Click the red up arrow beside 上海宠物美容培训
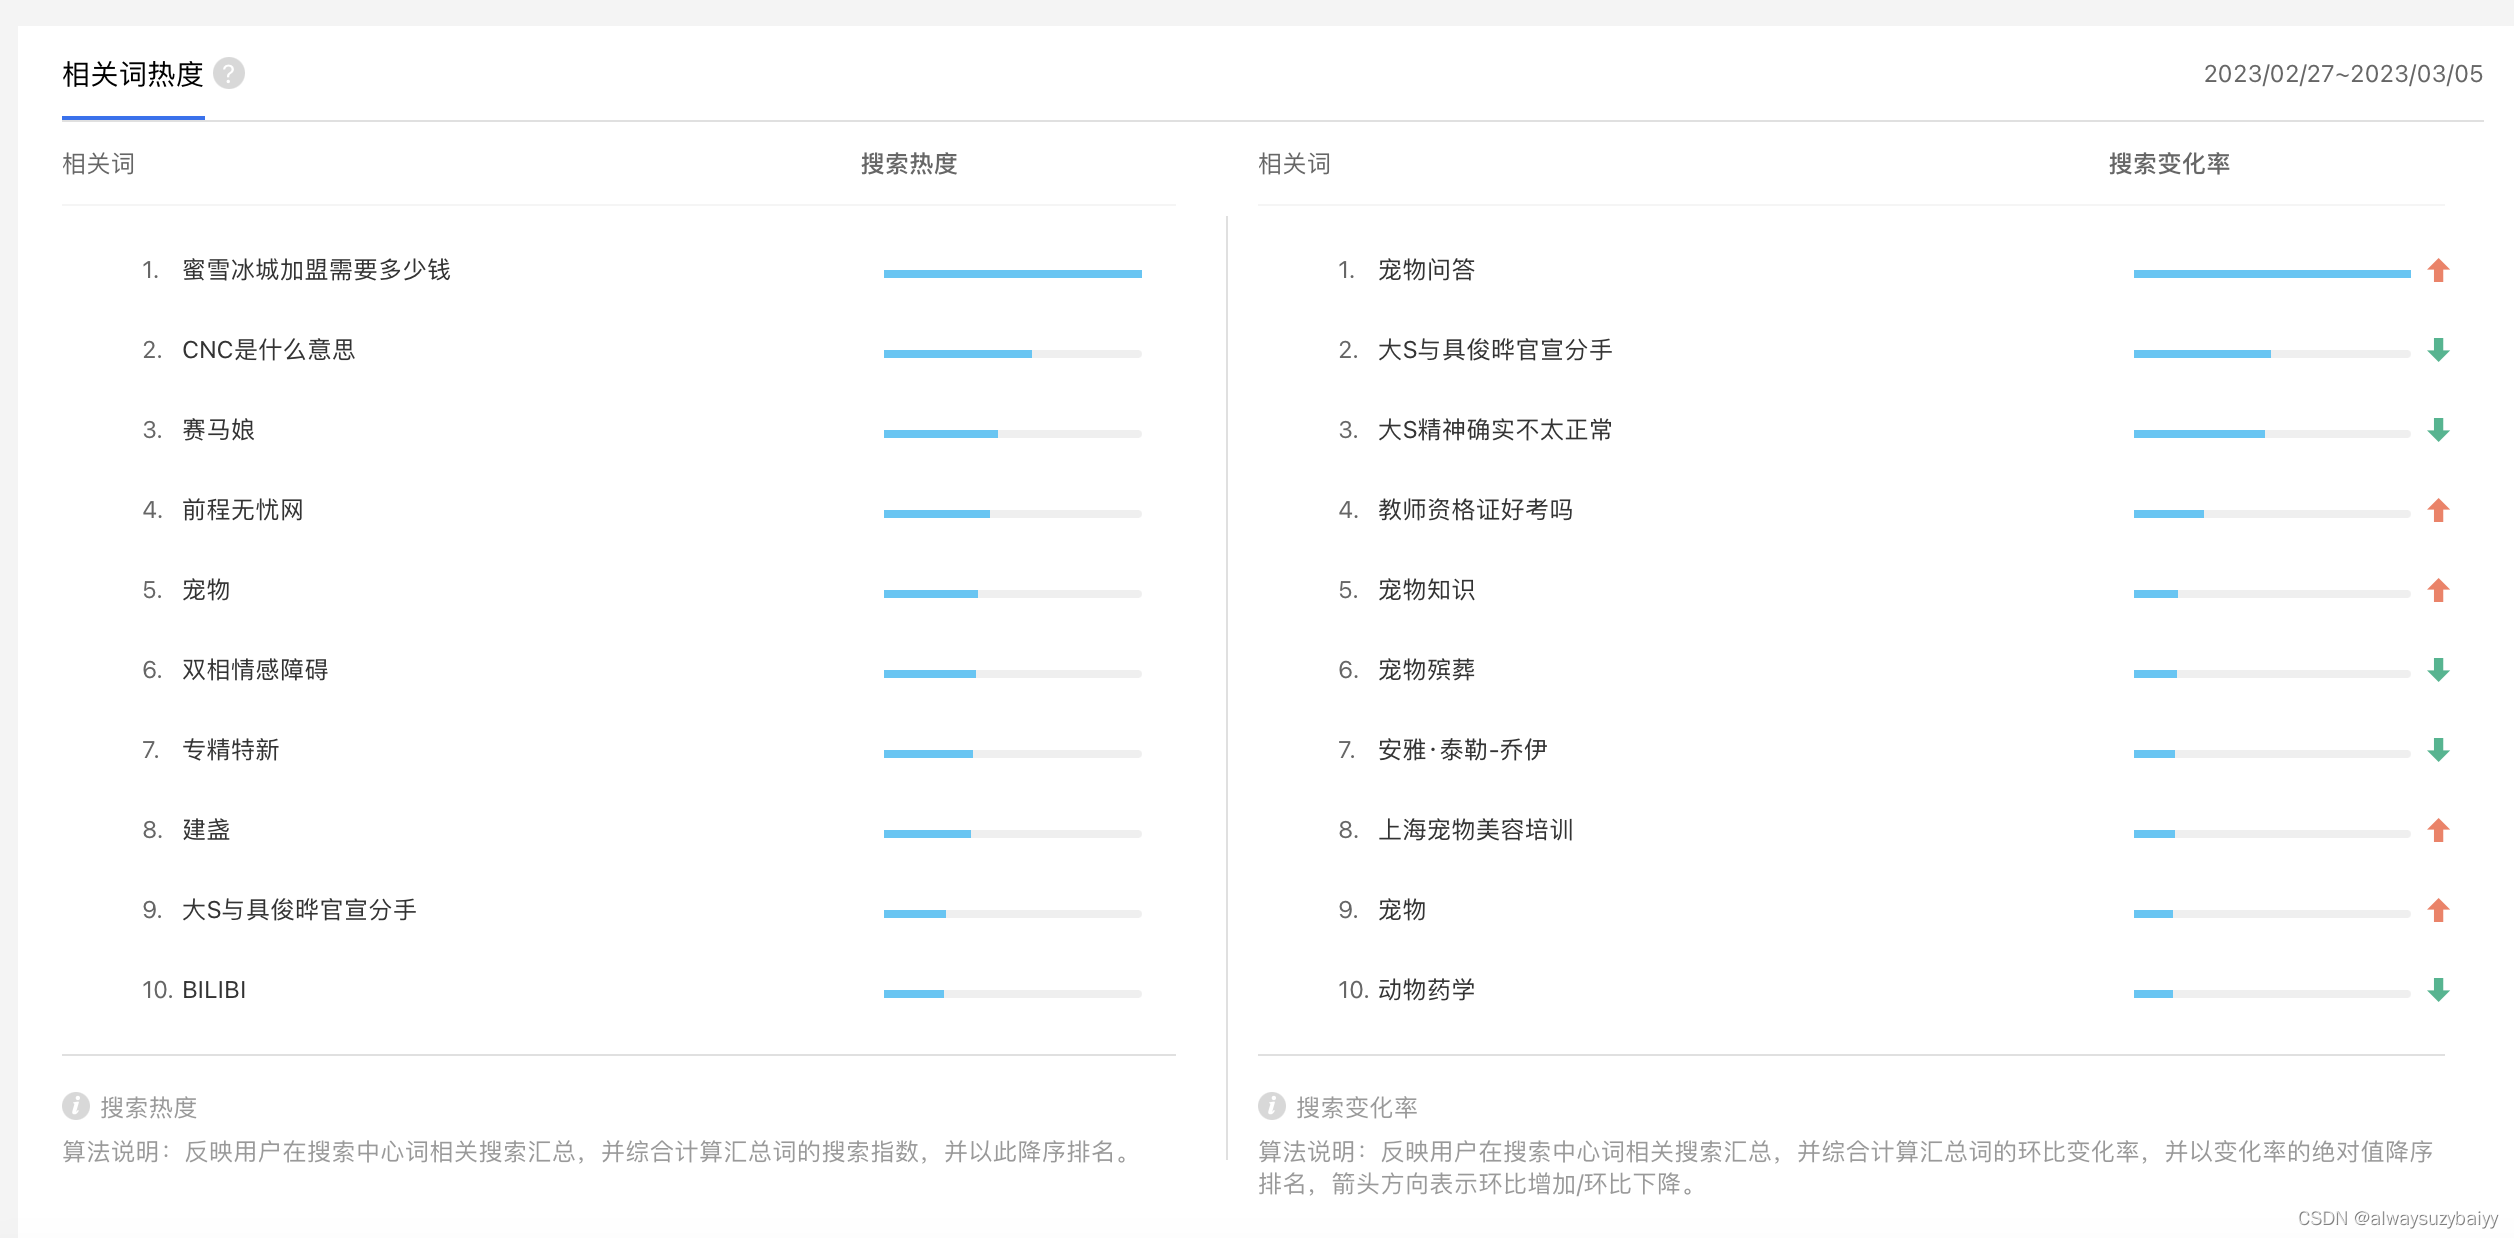Viewport: 2514px width, 1238px height. tap(2438, 830)
